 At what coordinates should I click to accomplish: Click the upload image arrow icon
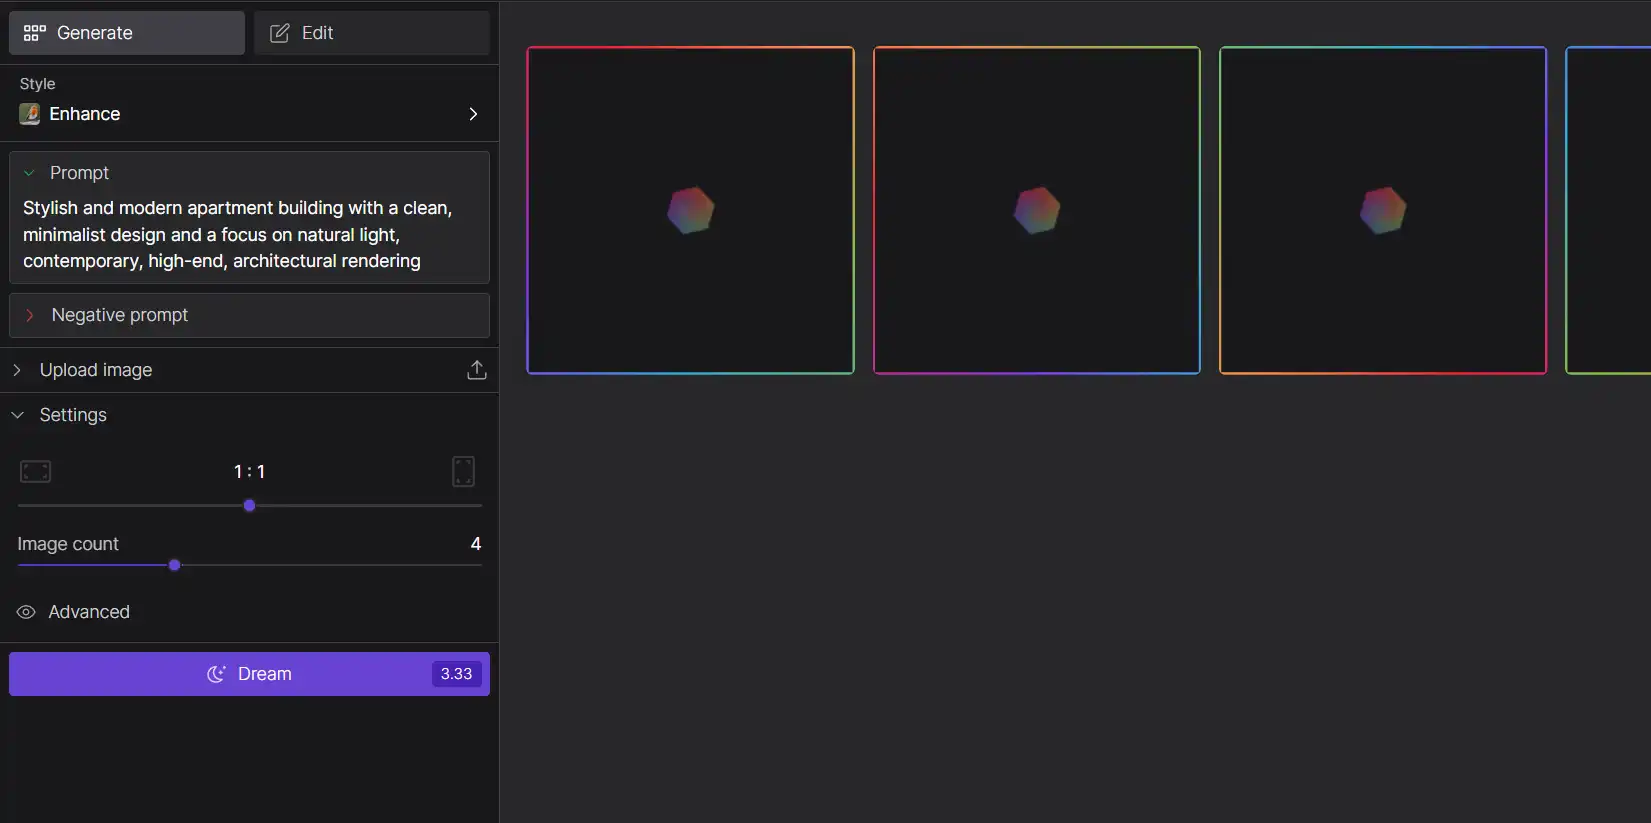coord(477,370)
